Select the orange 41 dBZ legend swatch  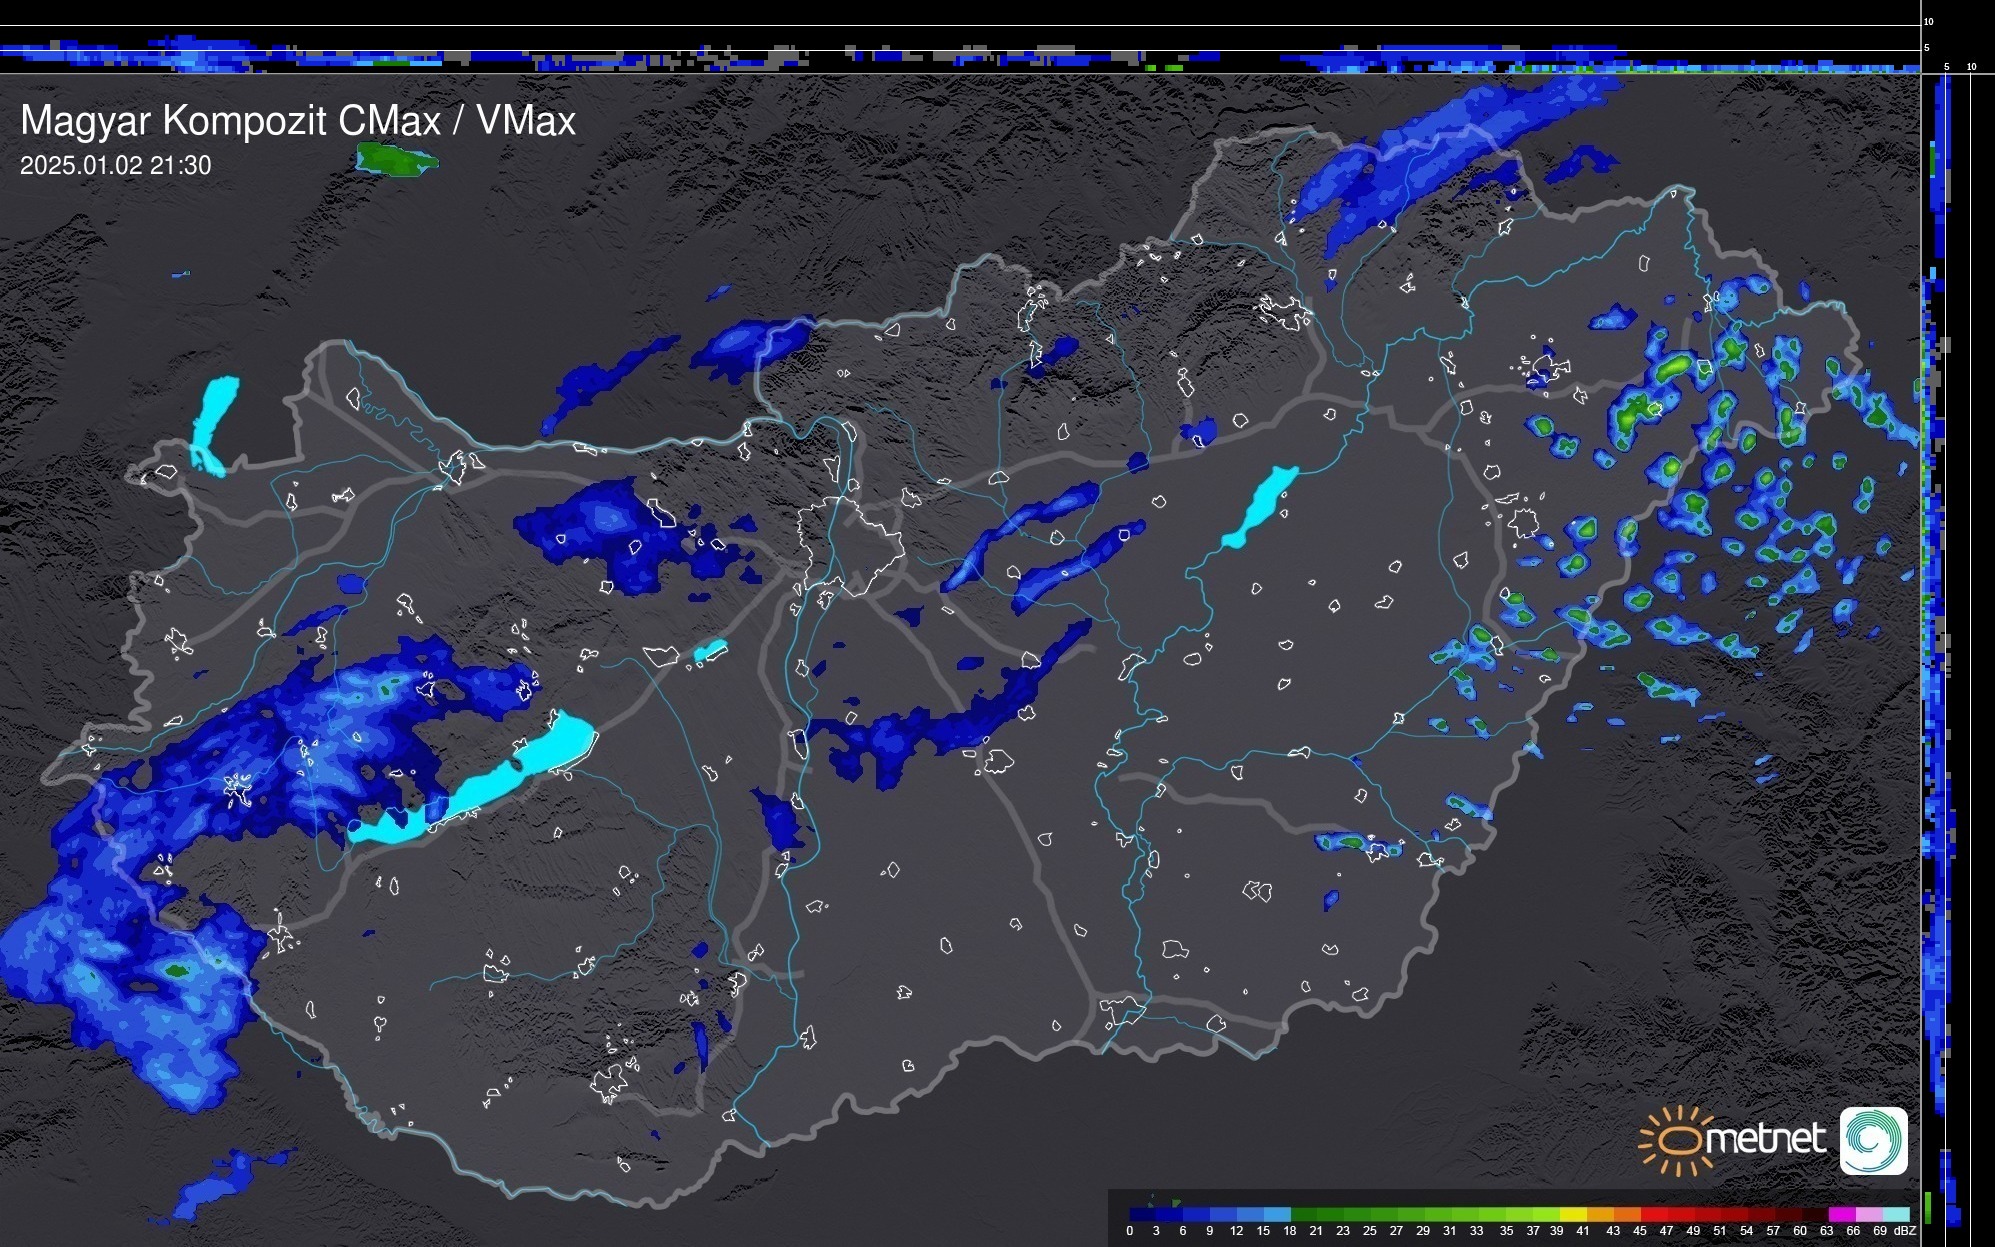point(1598,1214)
